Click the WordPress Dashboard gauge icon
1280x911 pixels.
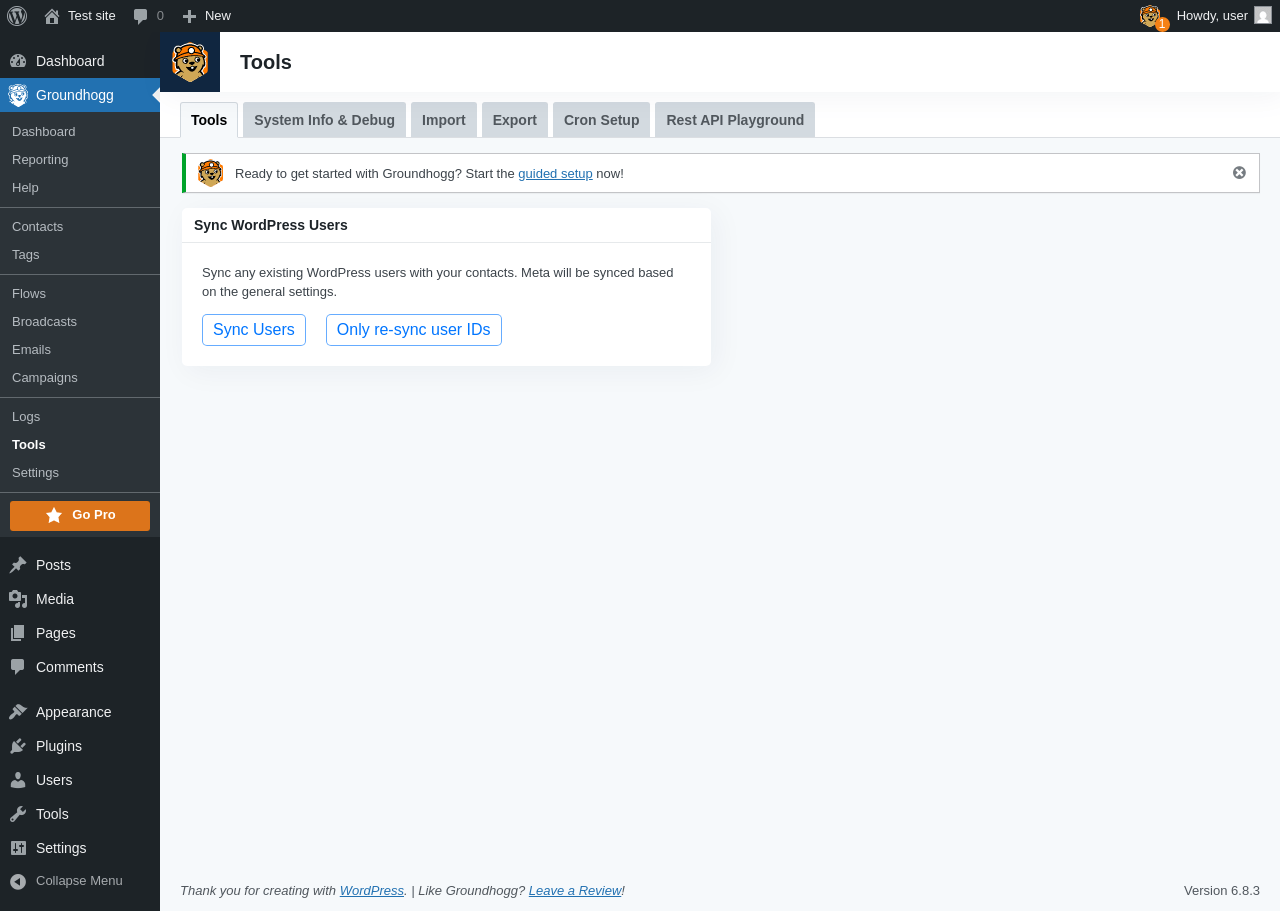click(x=18, y=61)
